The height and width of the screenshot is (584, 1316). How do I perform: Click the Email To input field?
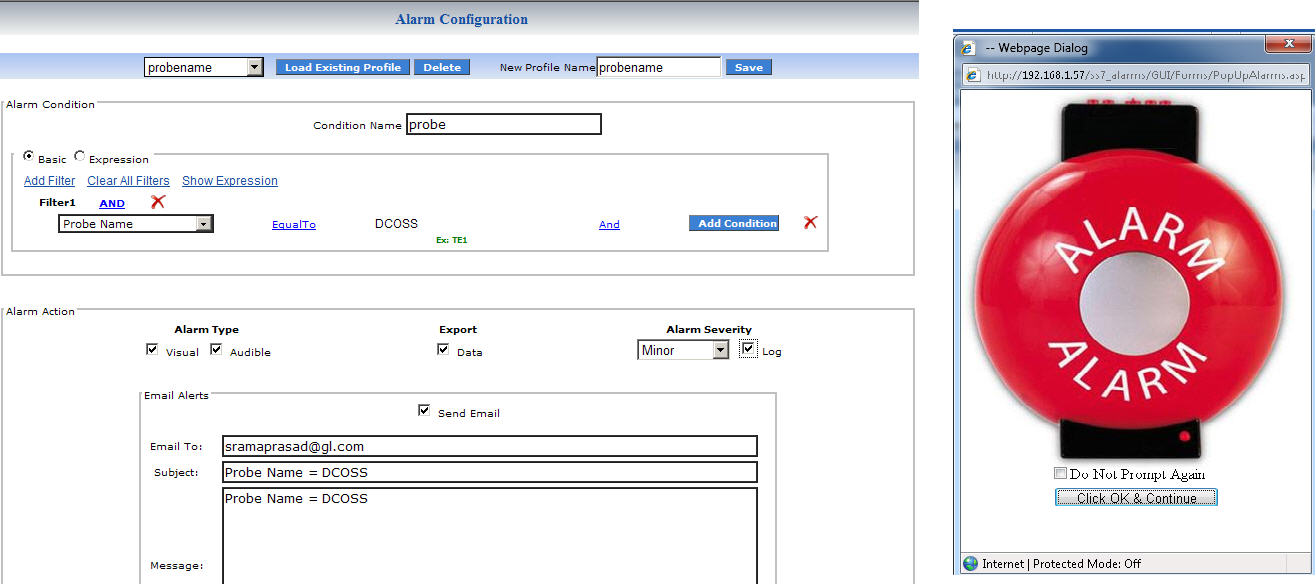coord(490,447)
